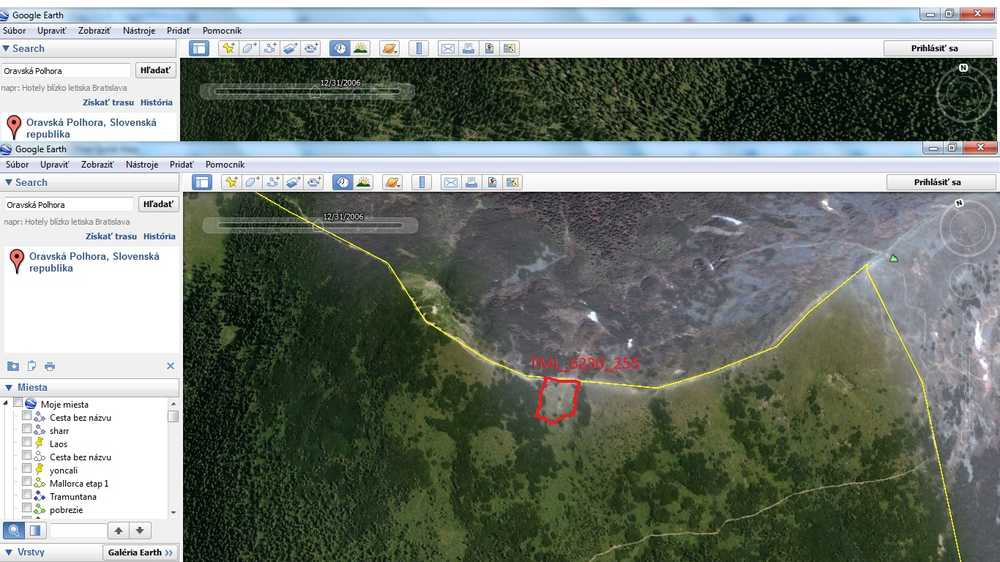Toggle the transparency panel button under places

35,531
